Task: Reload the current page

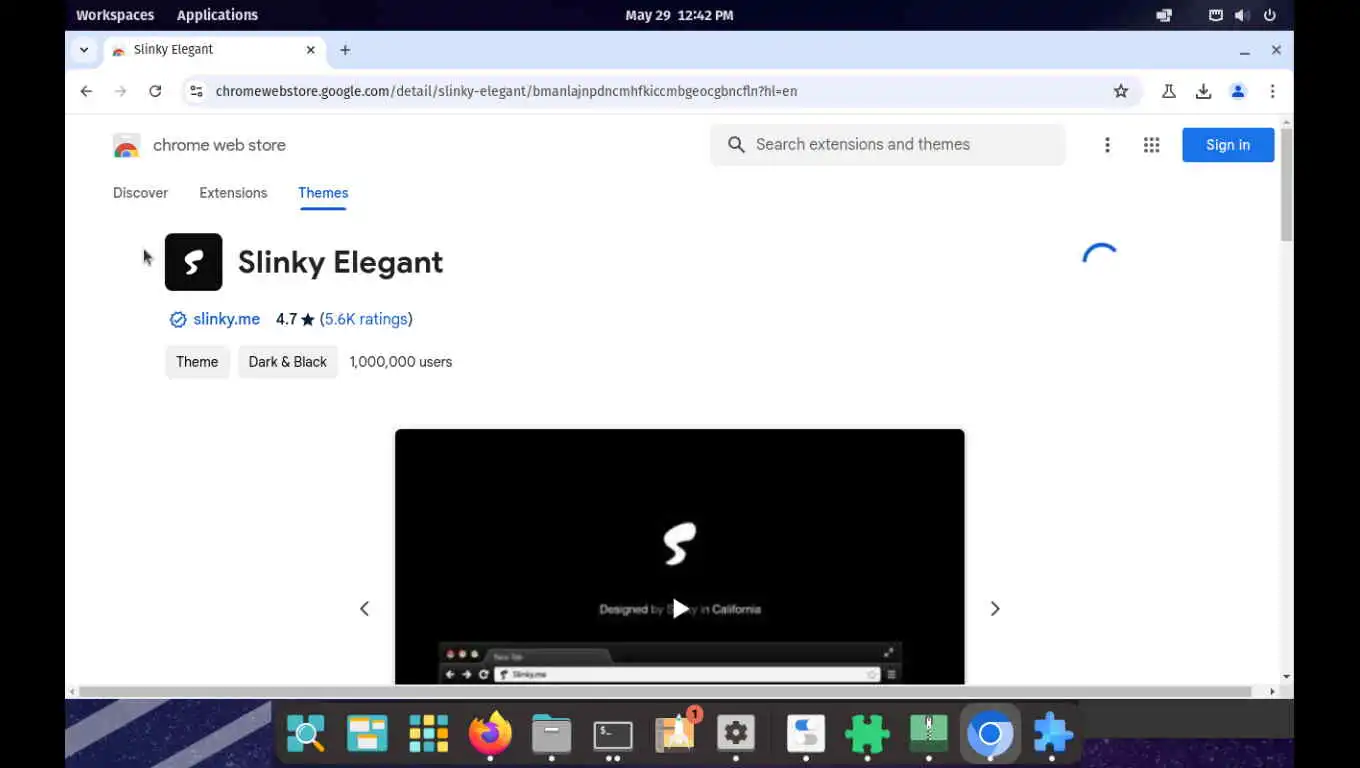Action: (x=155, y=91)
